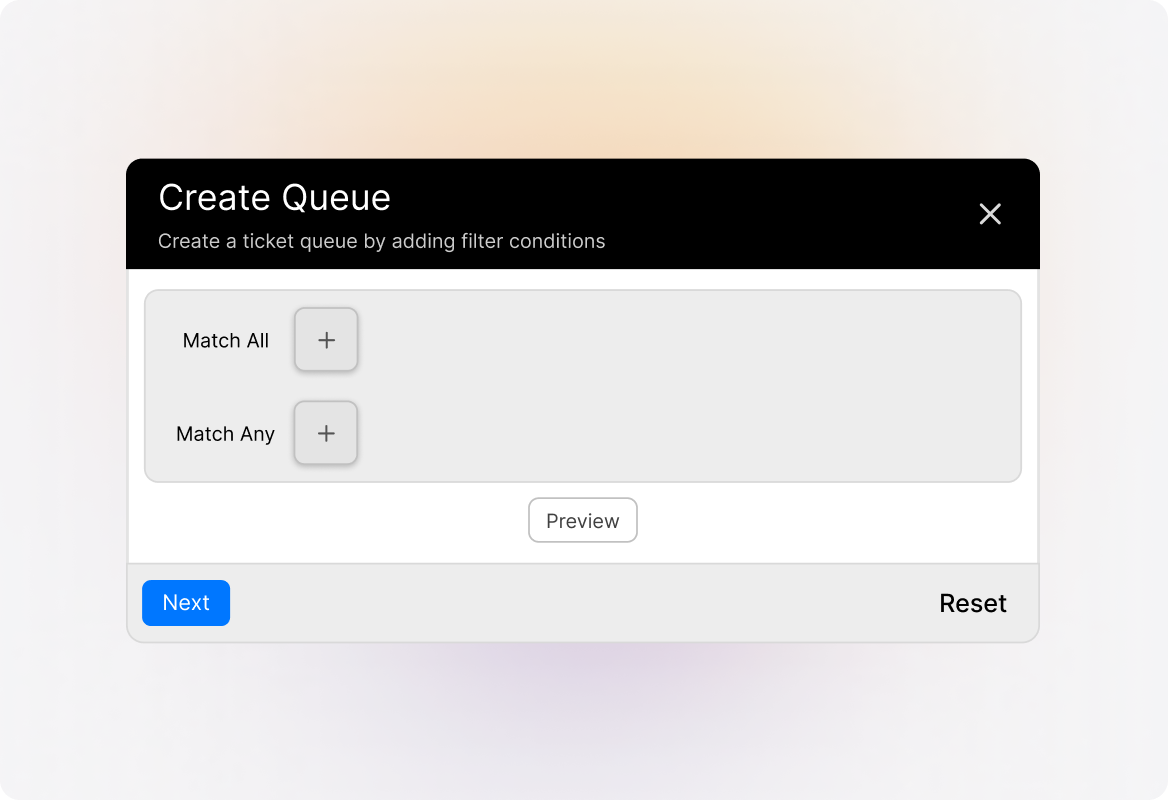
Task: Select the Match All add-condition button
Action: coord(325,340)
